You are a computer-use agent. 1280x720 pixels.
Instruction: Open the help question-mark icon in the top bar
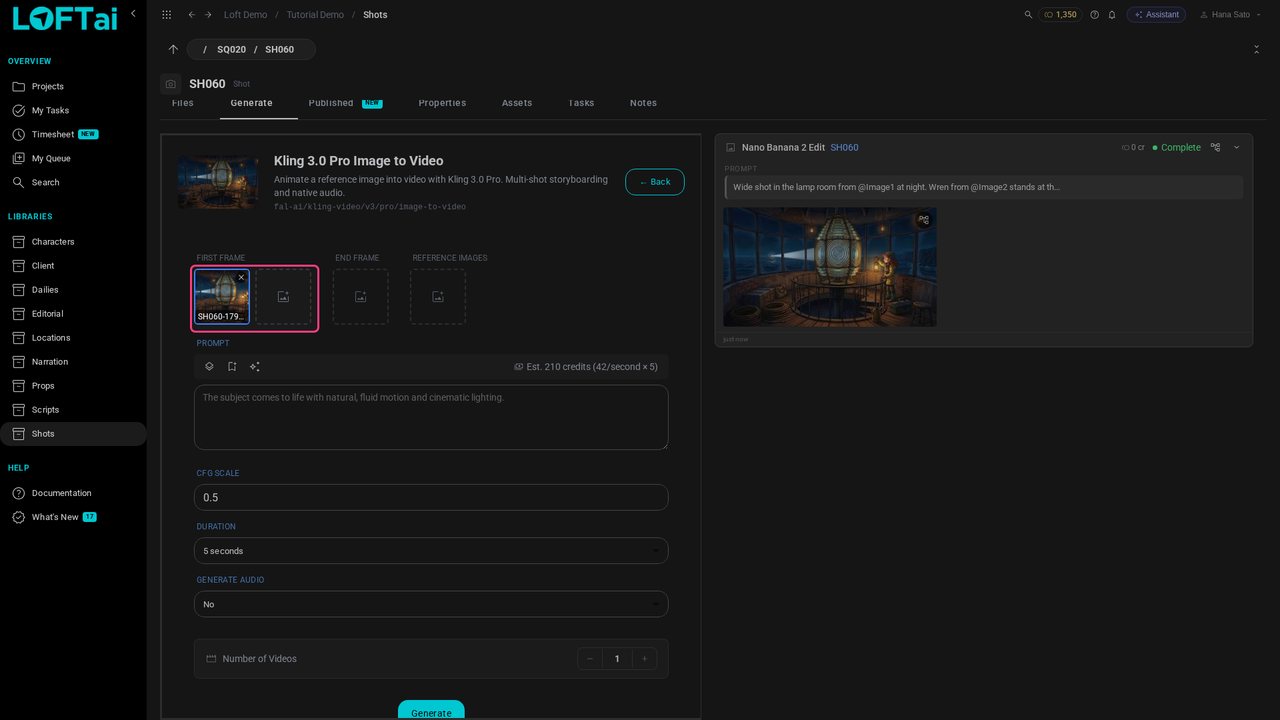(x=1094, y=15)
